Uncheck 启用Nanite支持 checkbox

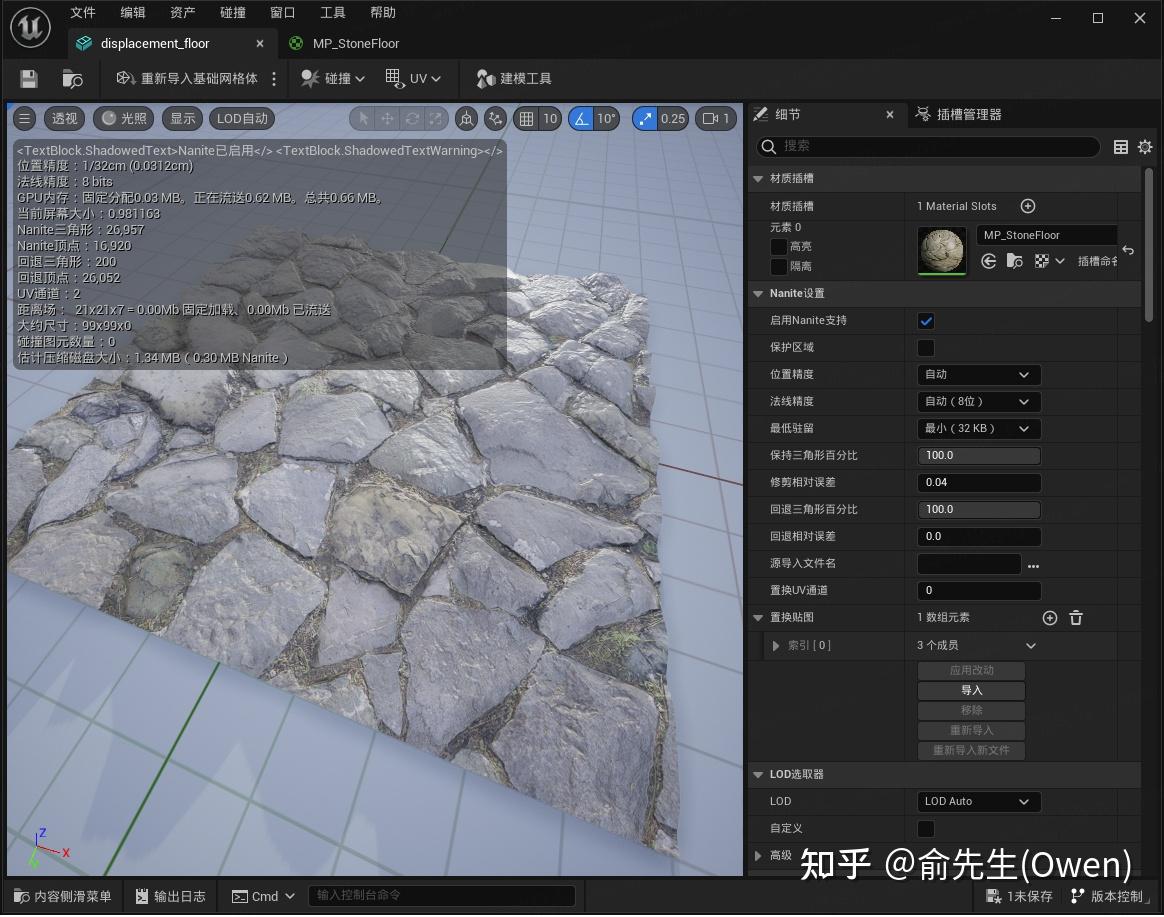coord(925,320)
